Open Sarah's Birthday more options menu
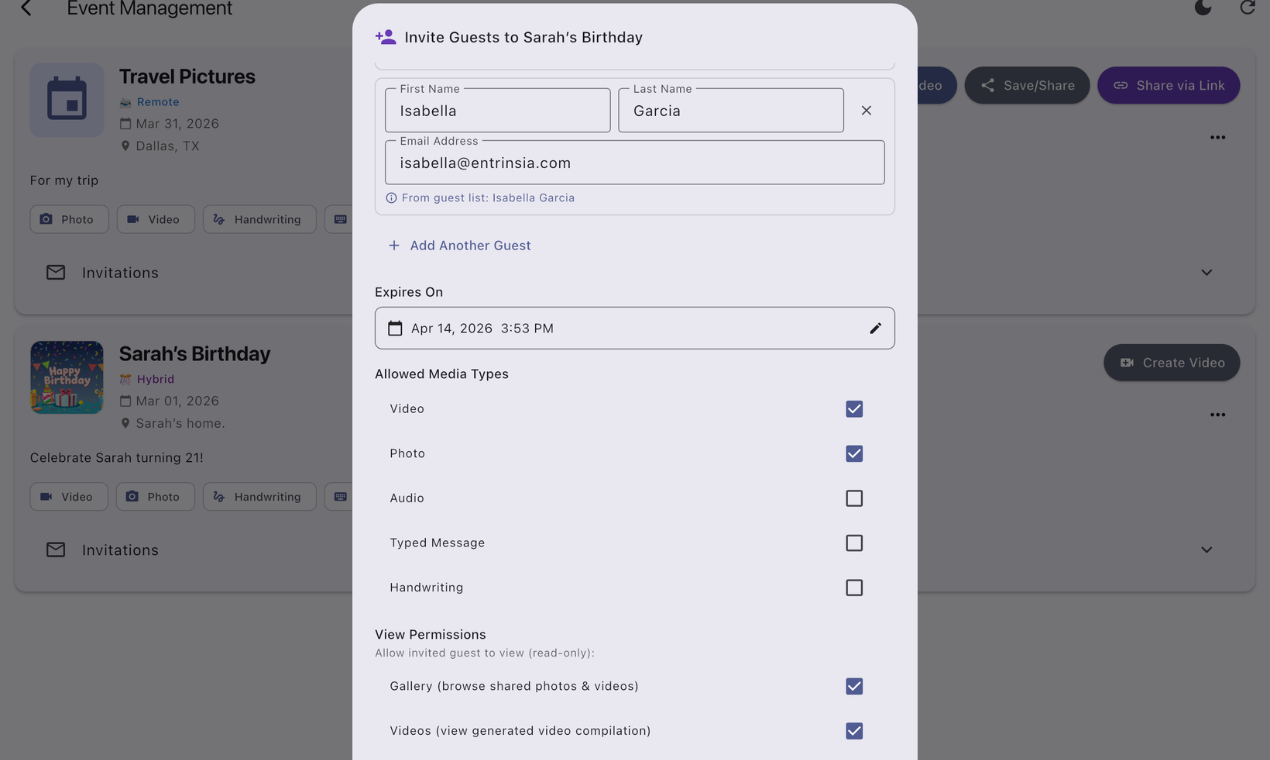This screenshot has width=1270, height=760. (x=1217, y=414)
